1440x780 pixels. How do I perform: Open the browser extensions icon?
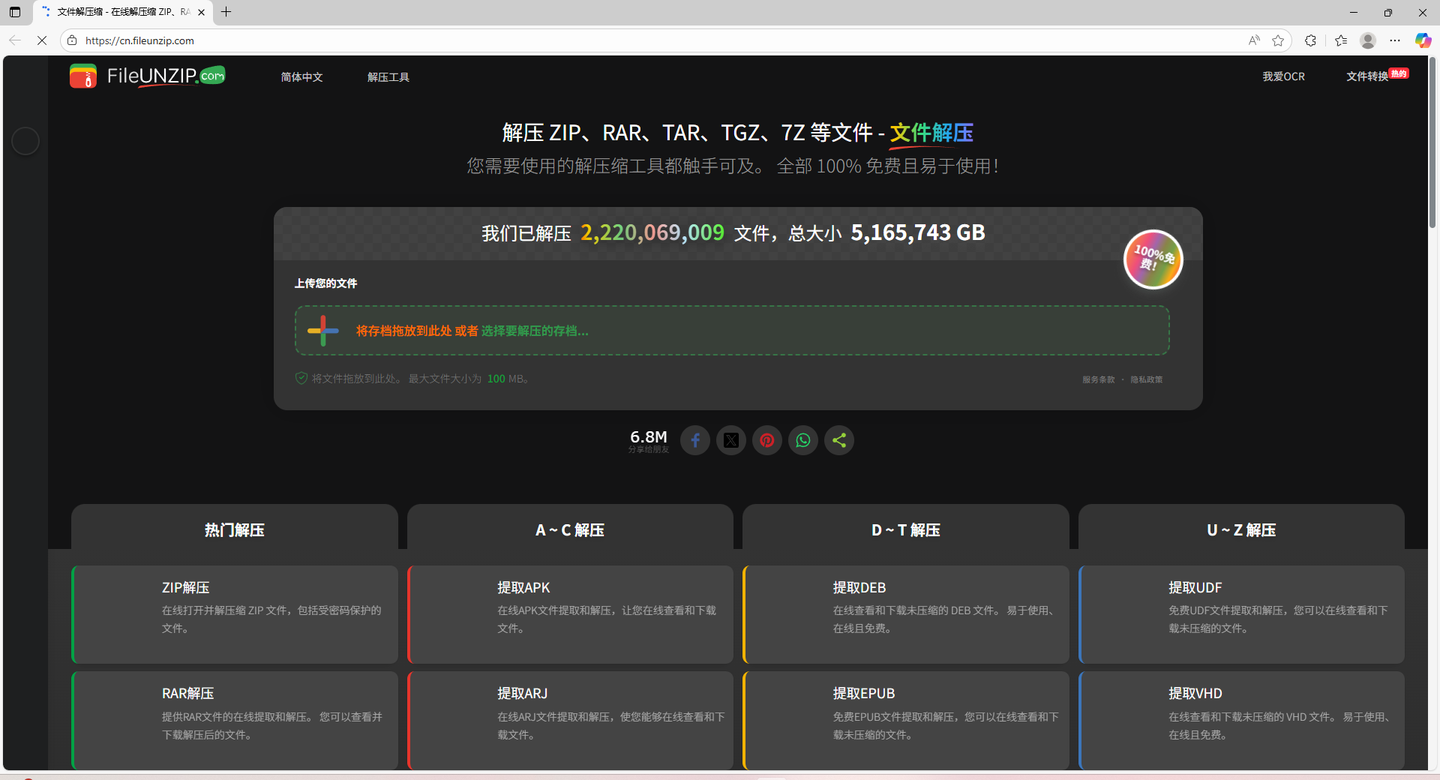click(x=1311, y=41)
